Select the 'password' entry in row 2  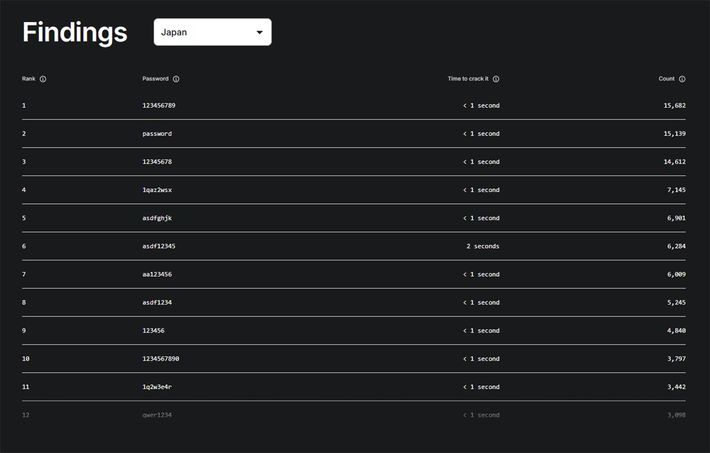[157, 133]
